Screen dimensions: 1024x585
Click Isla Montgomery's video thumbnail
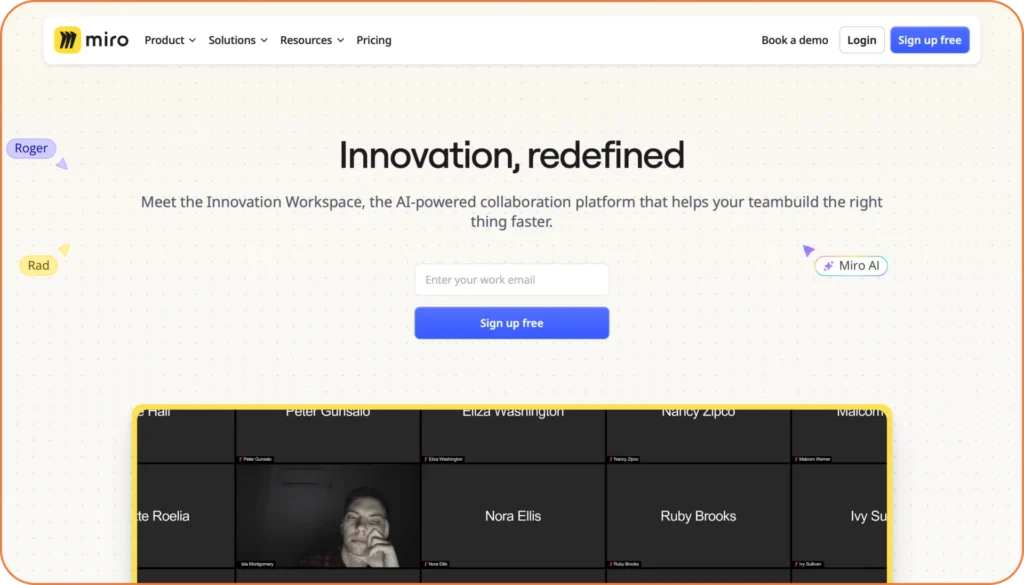pos(330,515)
